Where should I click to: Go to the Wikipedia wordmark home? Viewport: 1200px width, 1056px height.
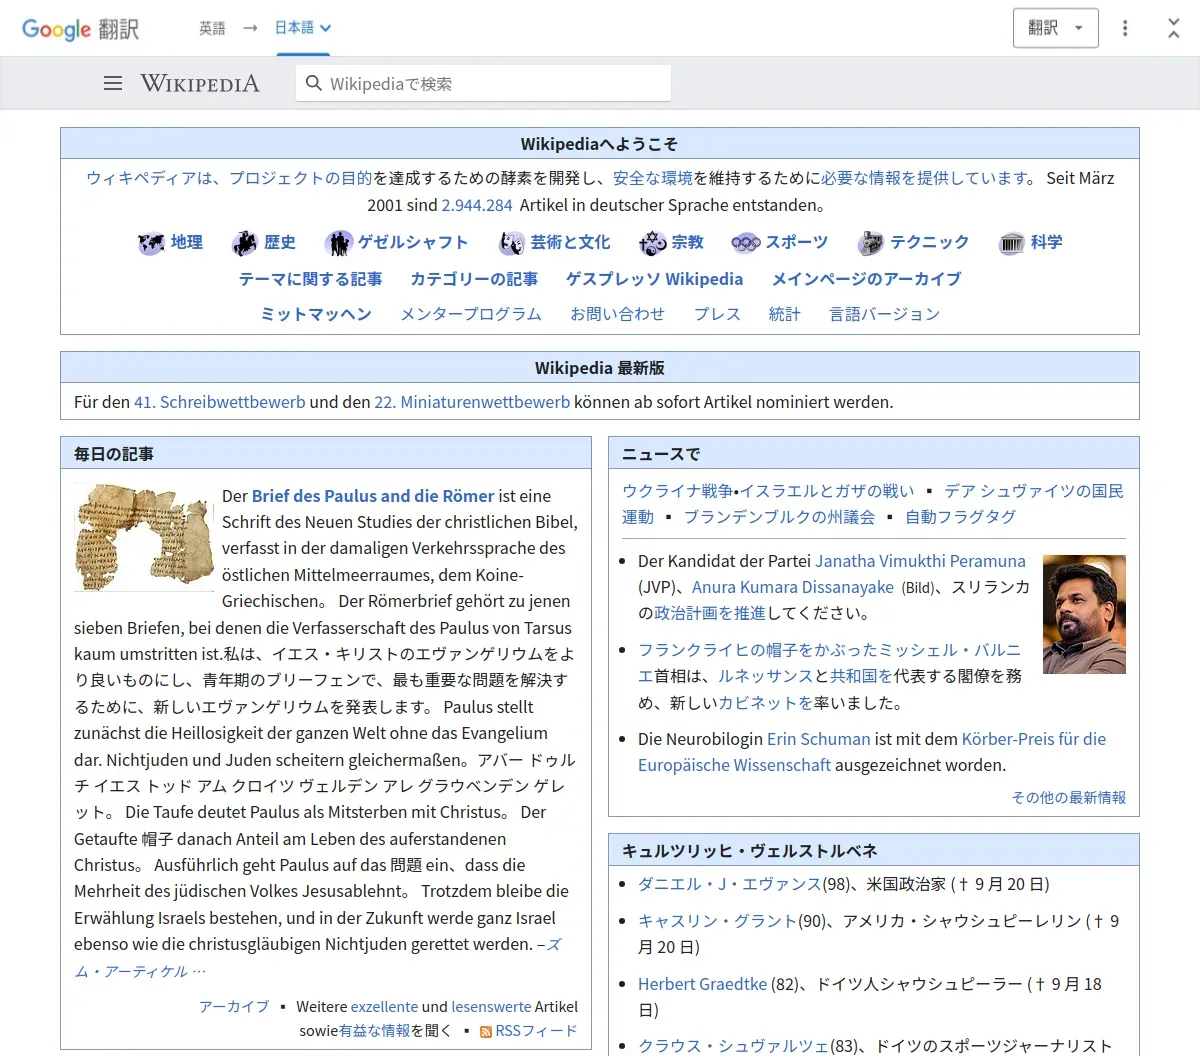[x=200, y=84]
